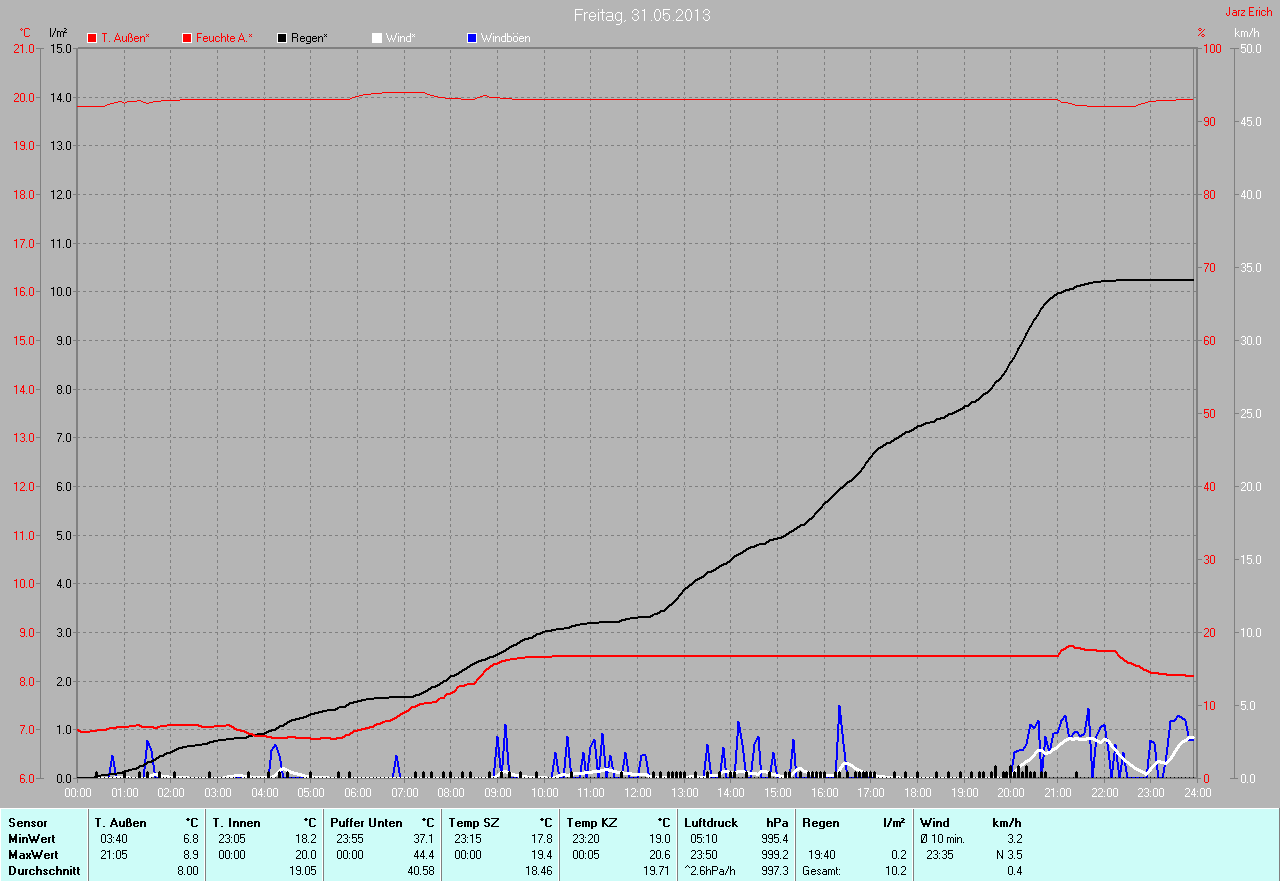
Task: Select the Luftdruck column header
Action: click(709, 822)
